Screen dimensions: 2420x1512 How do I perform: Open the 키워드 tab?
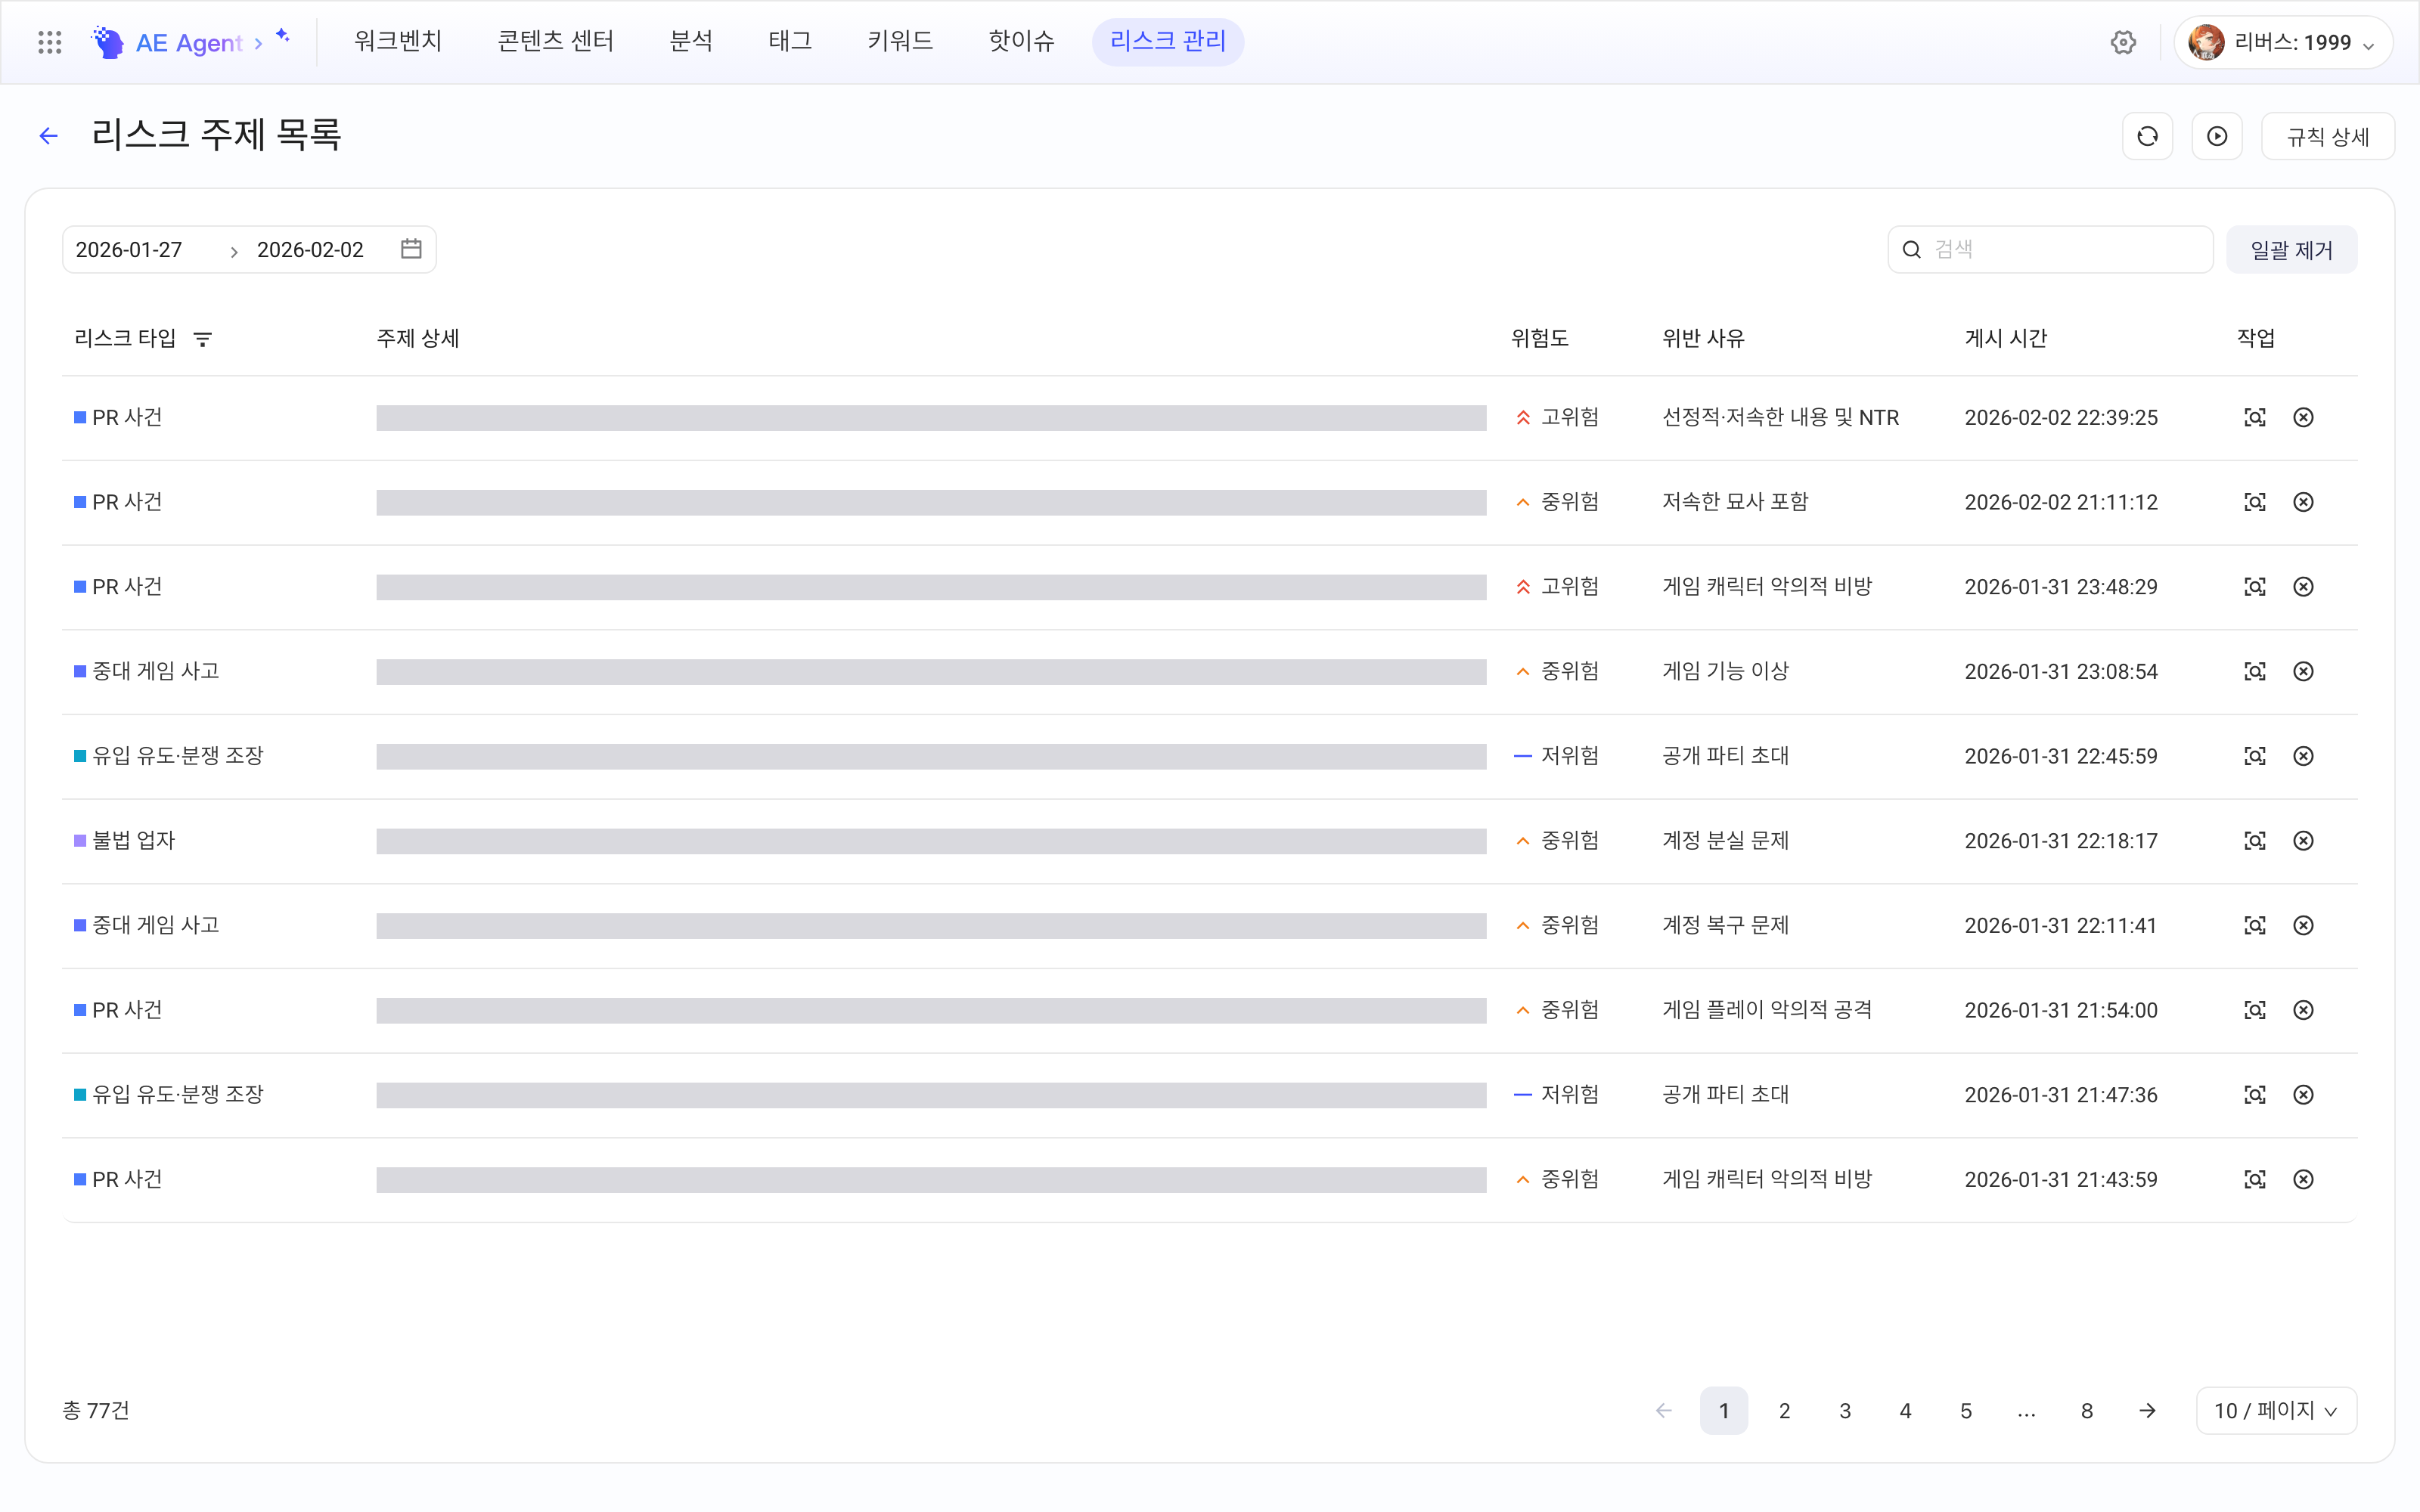(x=900, y=41)
